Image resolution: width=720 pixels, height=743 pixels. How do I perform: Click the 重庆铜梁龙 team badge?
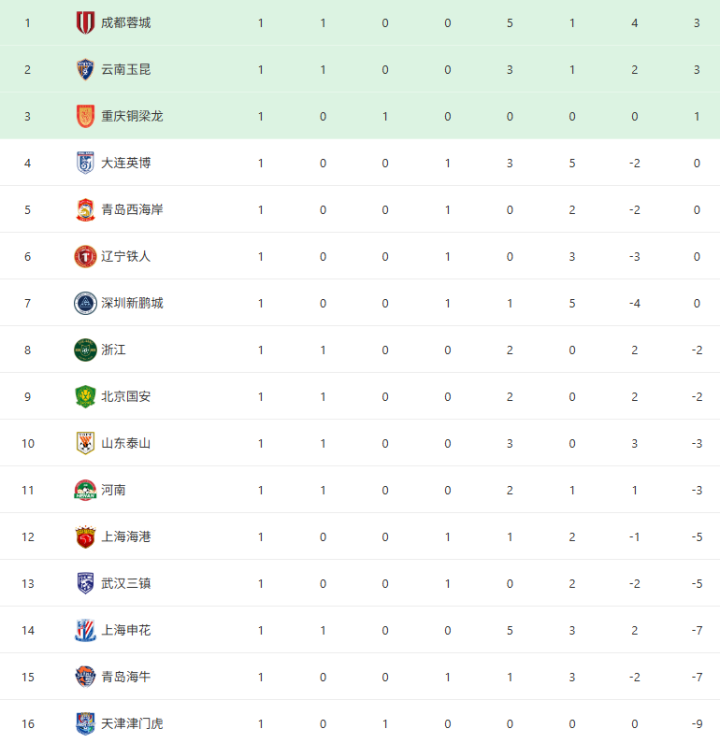pyautogui.click(x=85, y=116)
